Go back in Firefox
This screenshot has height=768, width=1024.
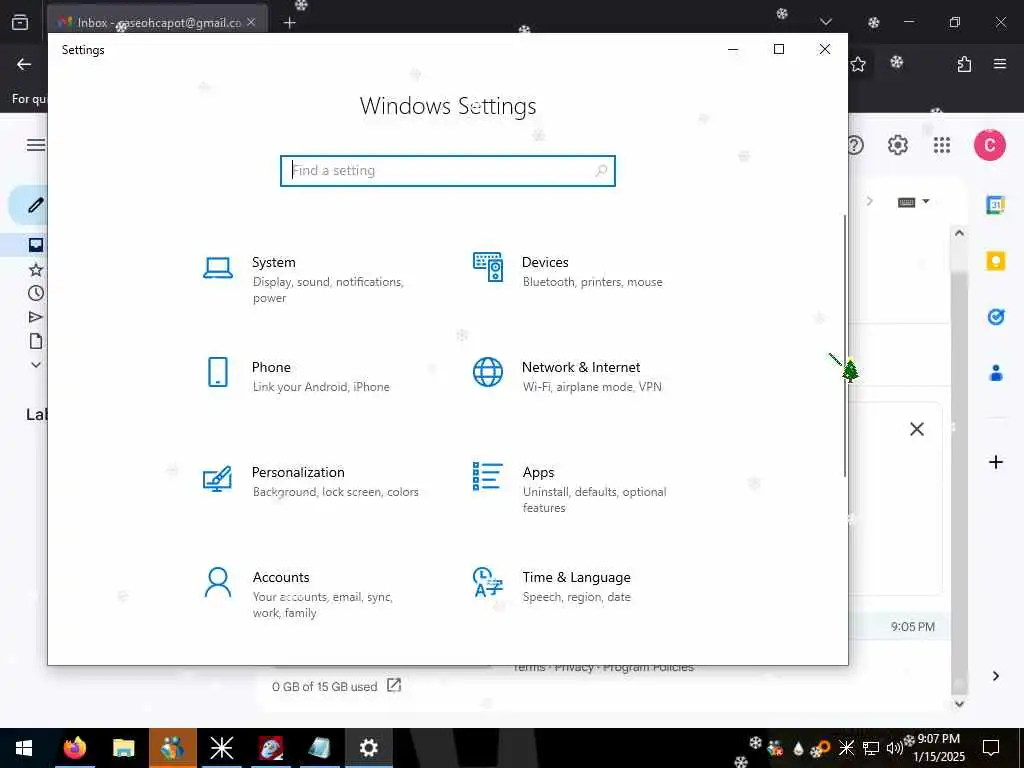[24, 64]
